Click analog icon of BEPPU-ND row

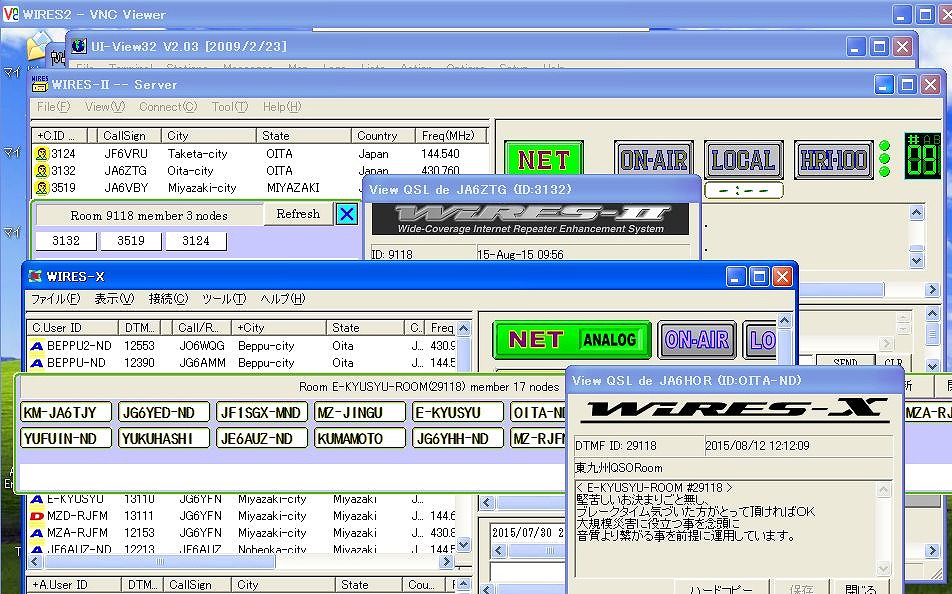[37, 363]
